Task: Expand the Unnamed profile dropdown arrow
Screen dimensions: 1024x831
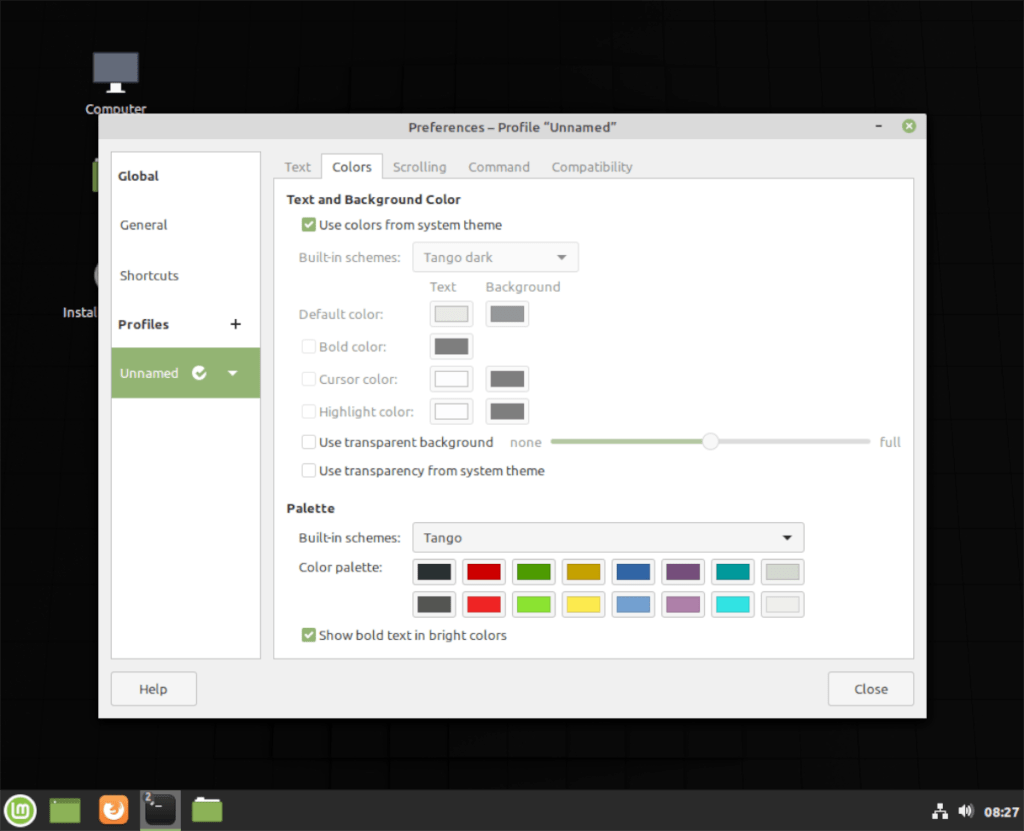Action: pos(233,372)
